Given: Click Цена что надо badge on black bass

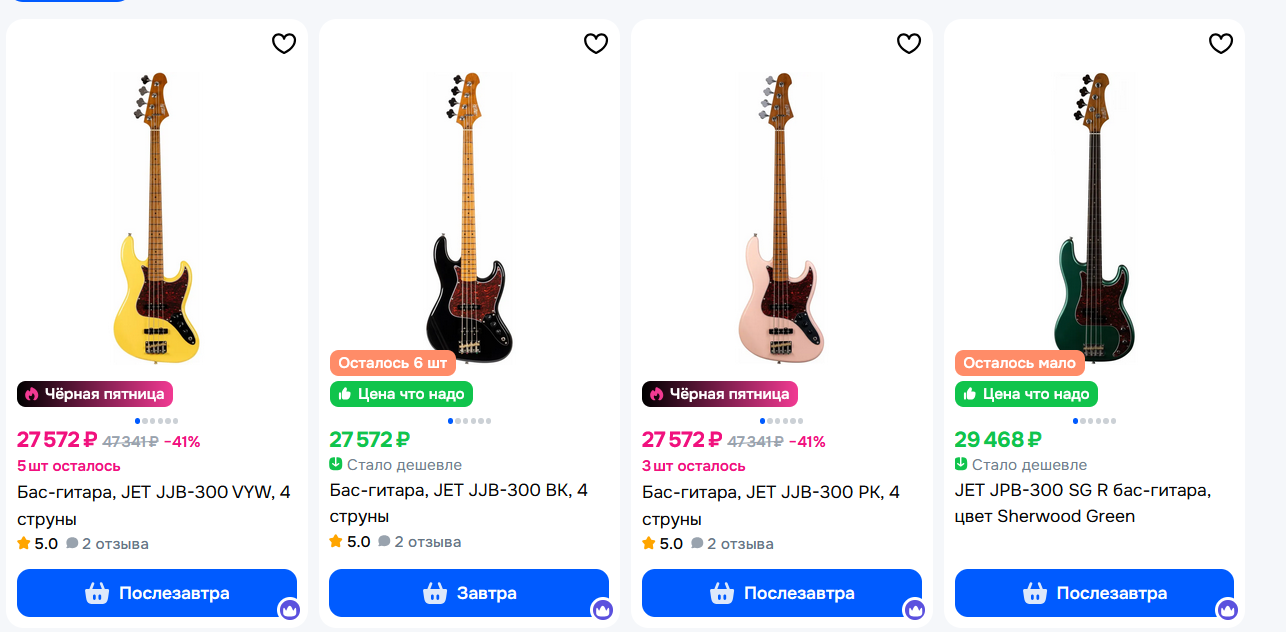Looking at the screenshot, I should pyautogui.click(x=401, y=394).
